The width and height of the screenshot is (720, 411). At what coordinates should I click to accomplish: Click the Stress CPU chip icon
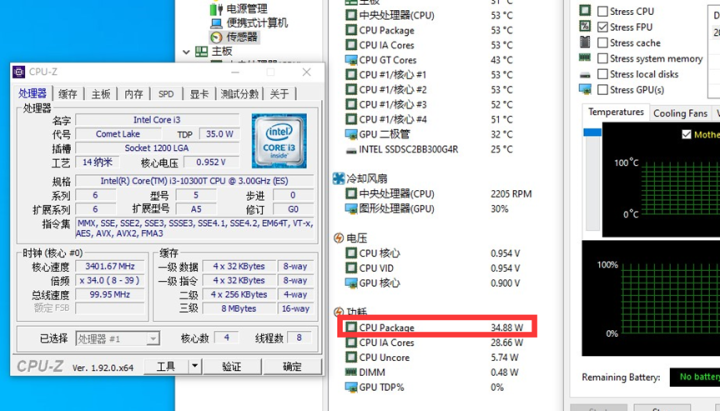tap(585, 10)
